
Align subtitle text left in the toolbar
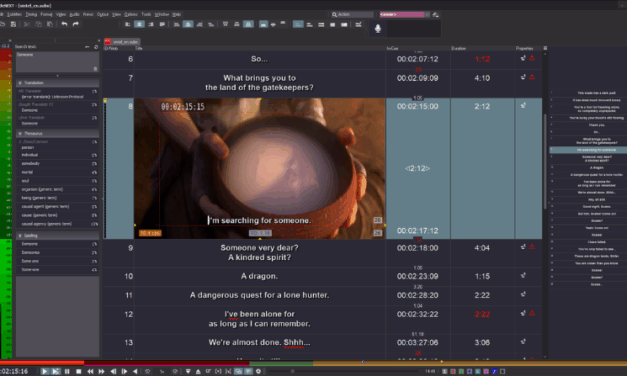[x=128, y=24]
